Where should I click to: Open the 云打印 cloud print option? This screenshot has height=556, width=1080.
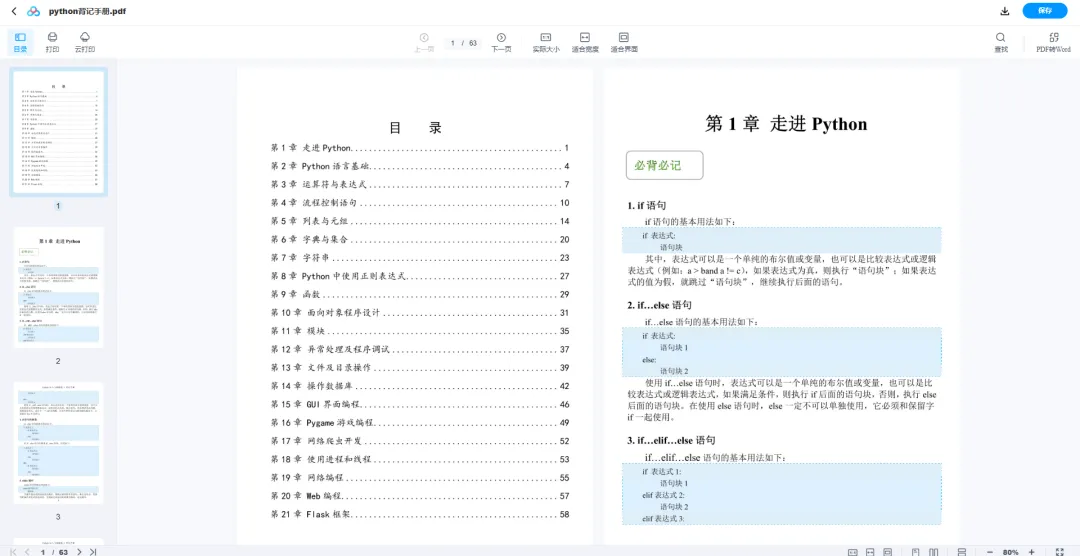(85, 42)
